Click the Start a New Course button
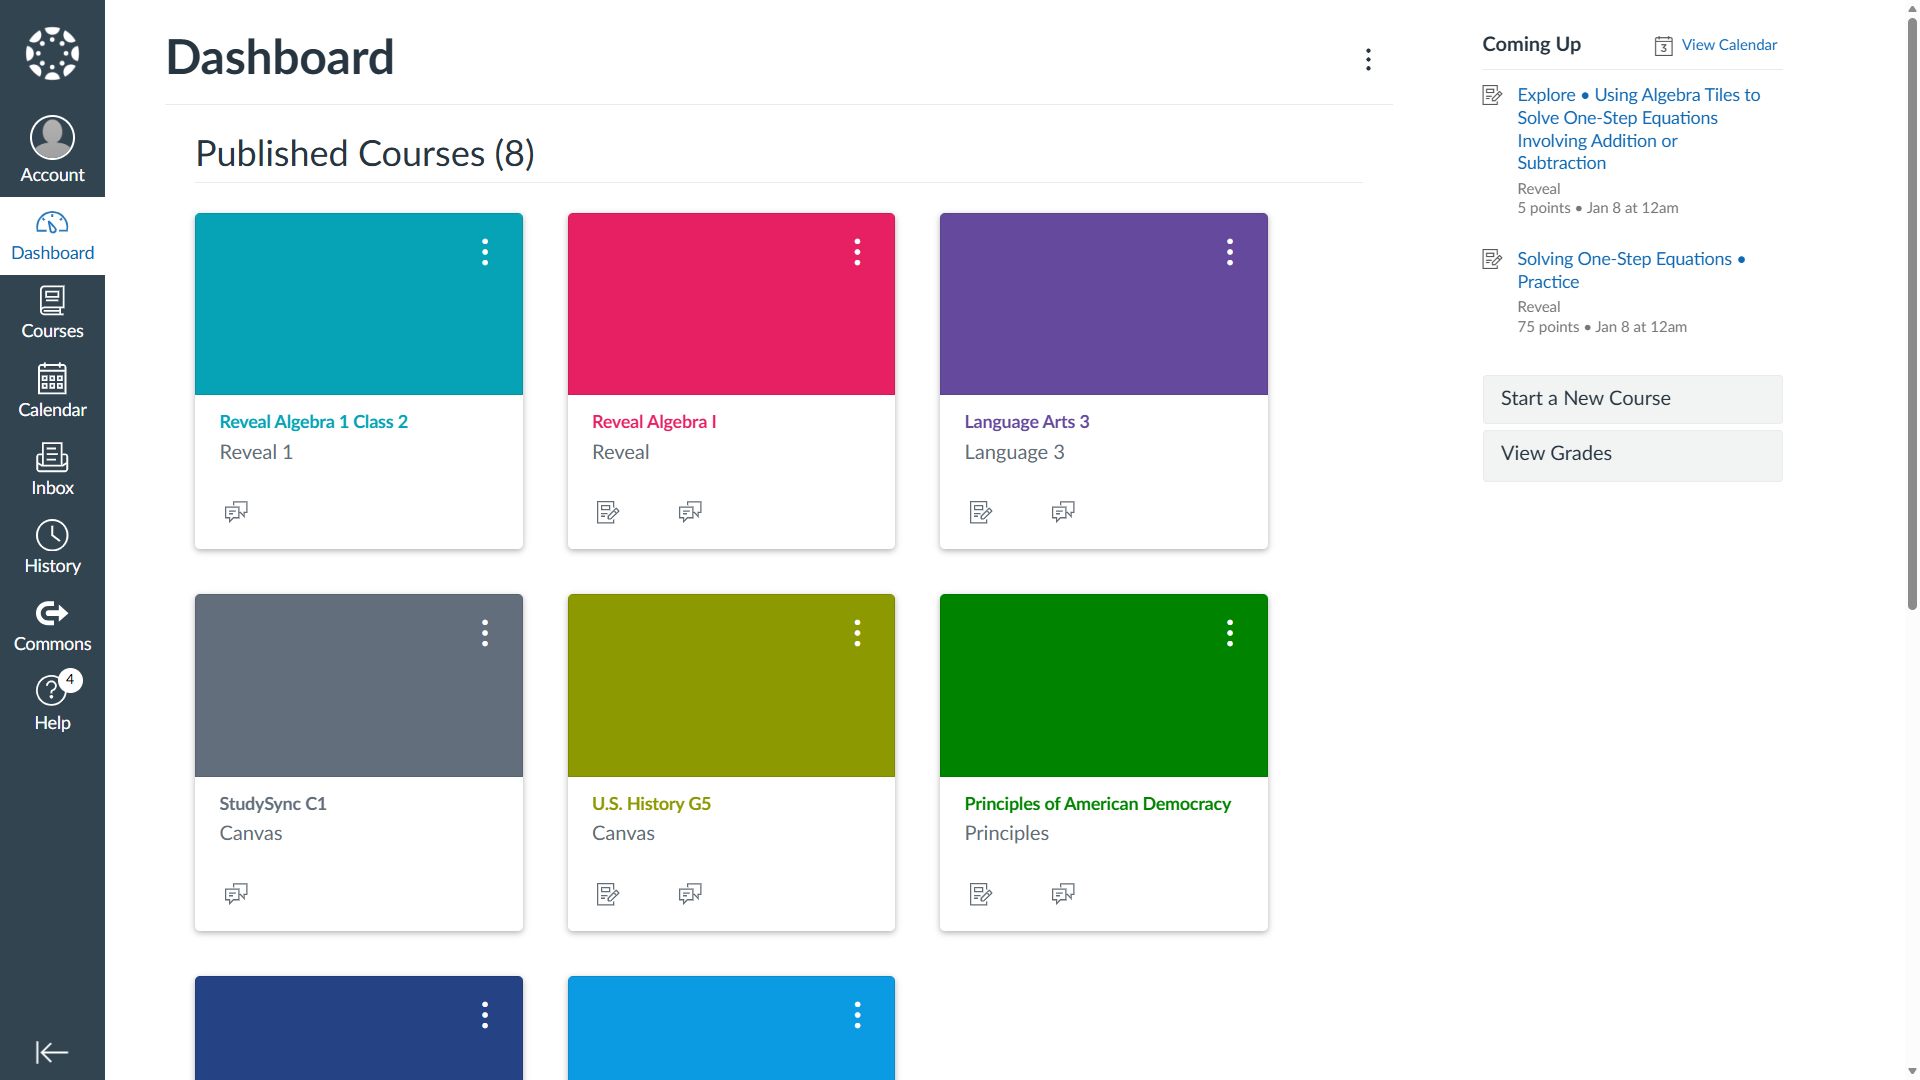1920x1080 pixels. [x=1632, y=399]
